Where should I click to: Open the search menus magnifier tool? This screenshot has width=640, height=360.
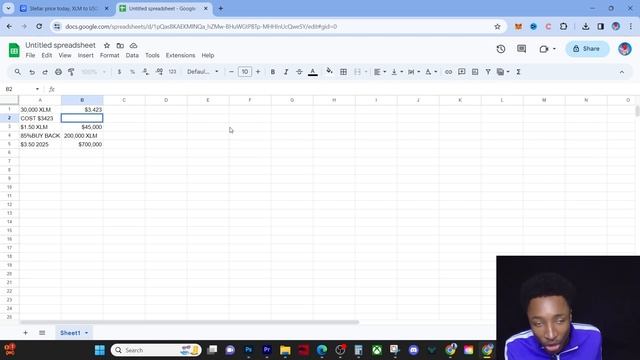click(18, 72)
